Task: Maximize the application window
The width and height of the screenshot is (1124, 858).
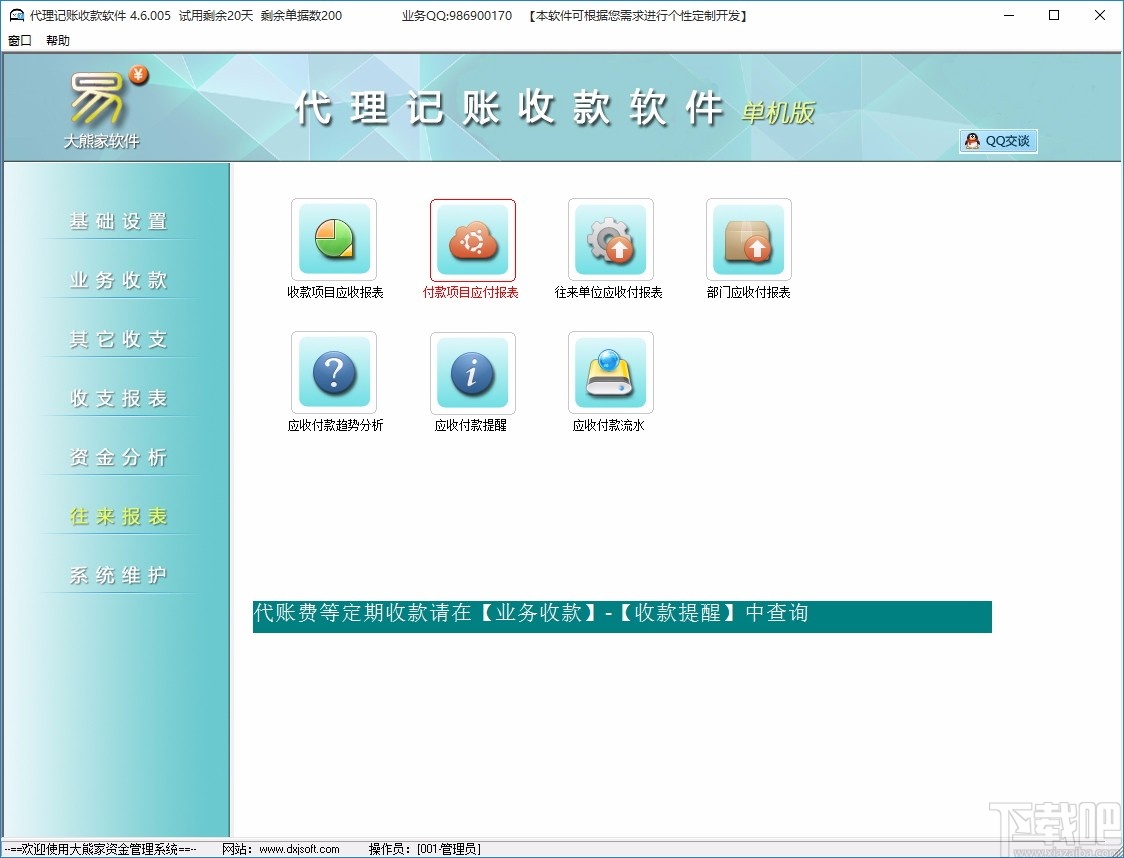Action: click(1054, 15)
